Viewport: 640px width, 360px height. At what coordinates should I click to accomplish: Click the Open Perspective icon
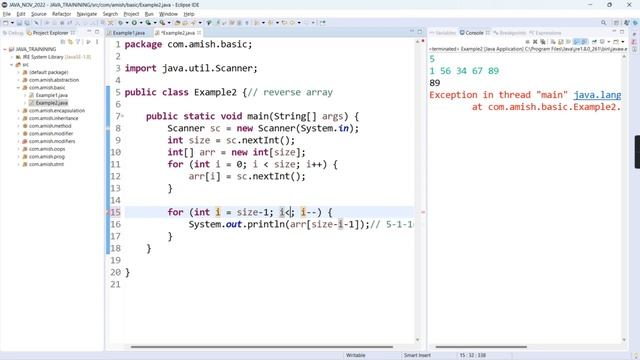coord(616,23)
